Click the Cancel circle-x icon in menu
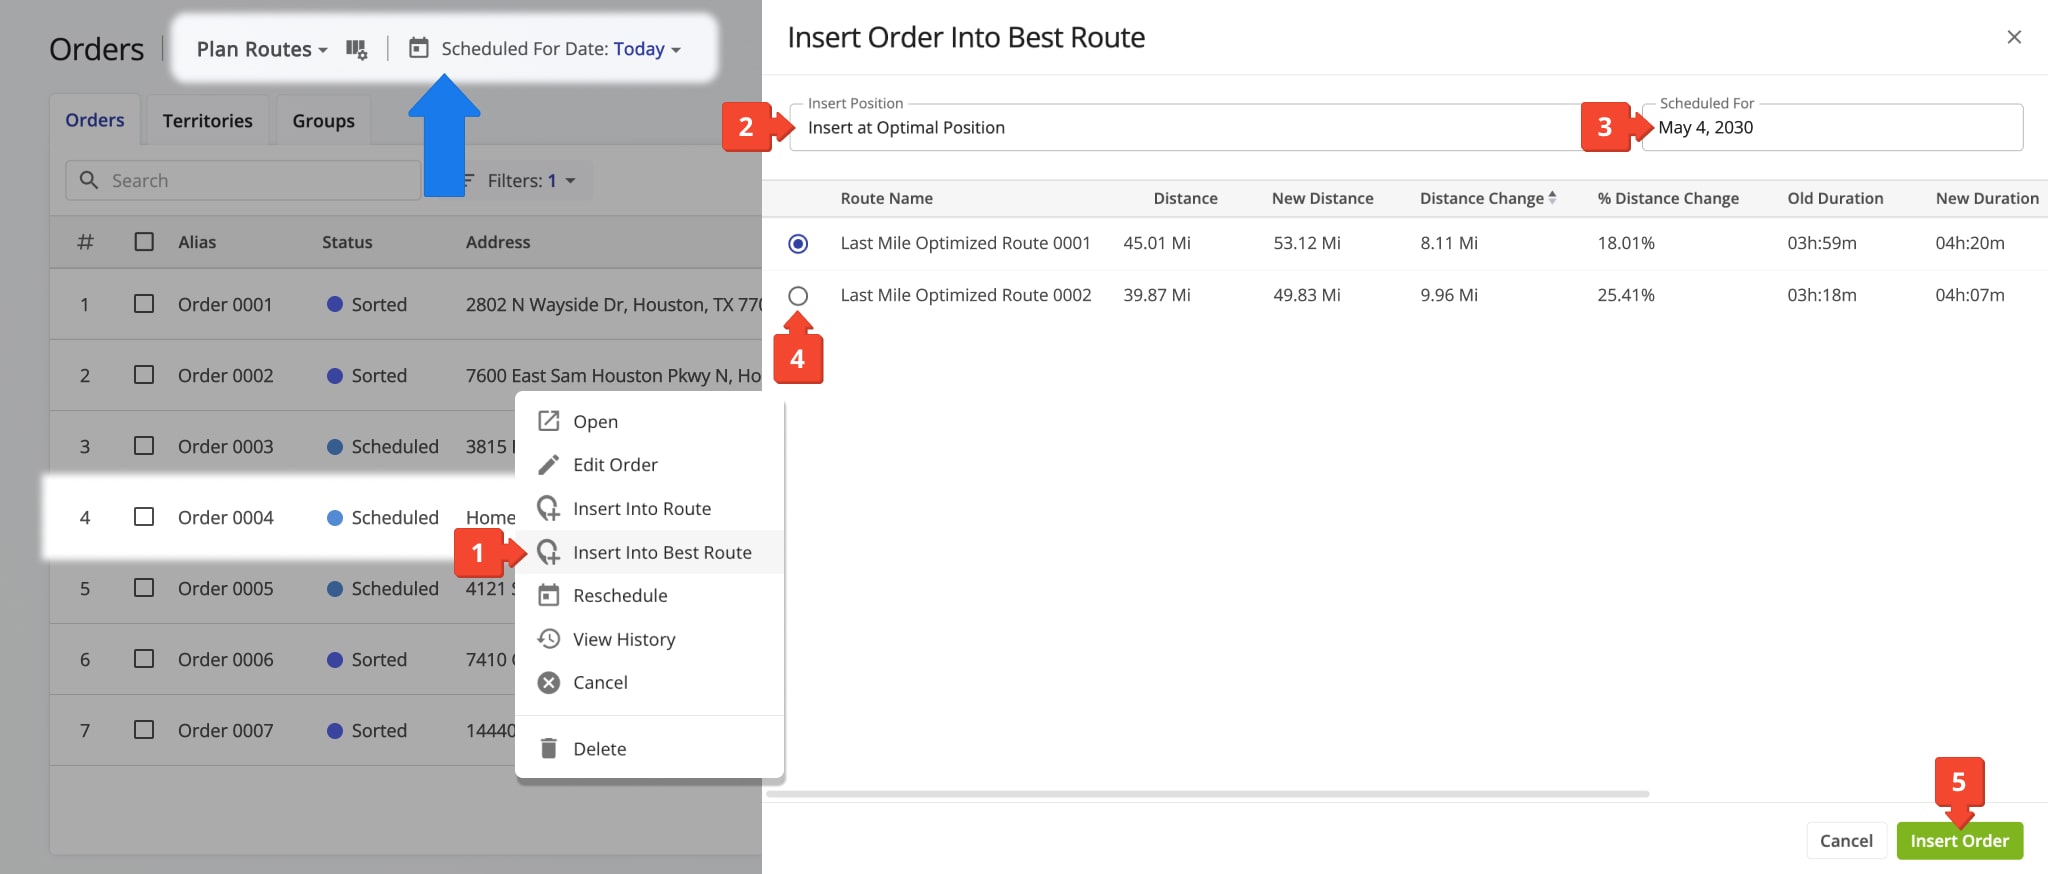Viewport: 2048px width, 874px height. coord(548,682)
